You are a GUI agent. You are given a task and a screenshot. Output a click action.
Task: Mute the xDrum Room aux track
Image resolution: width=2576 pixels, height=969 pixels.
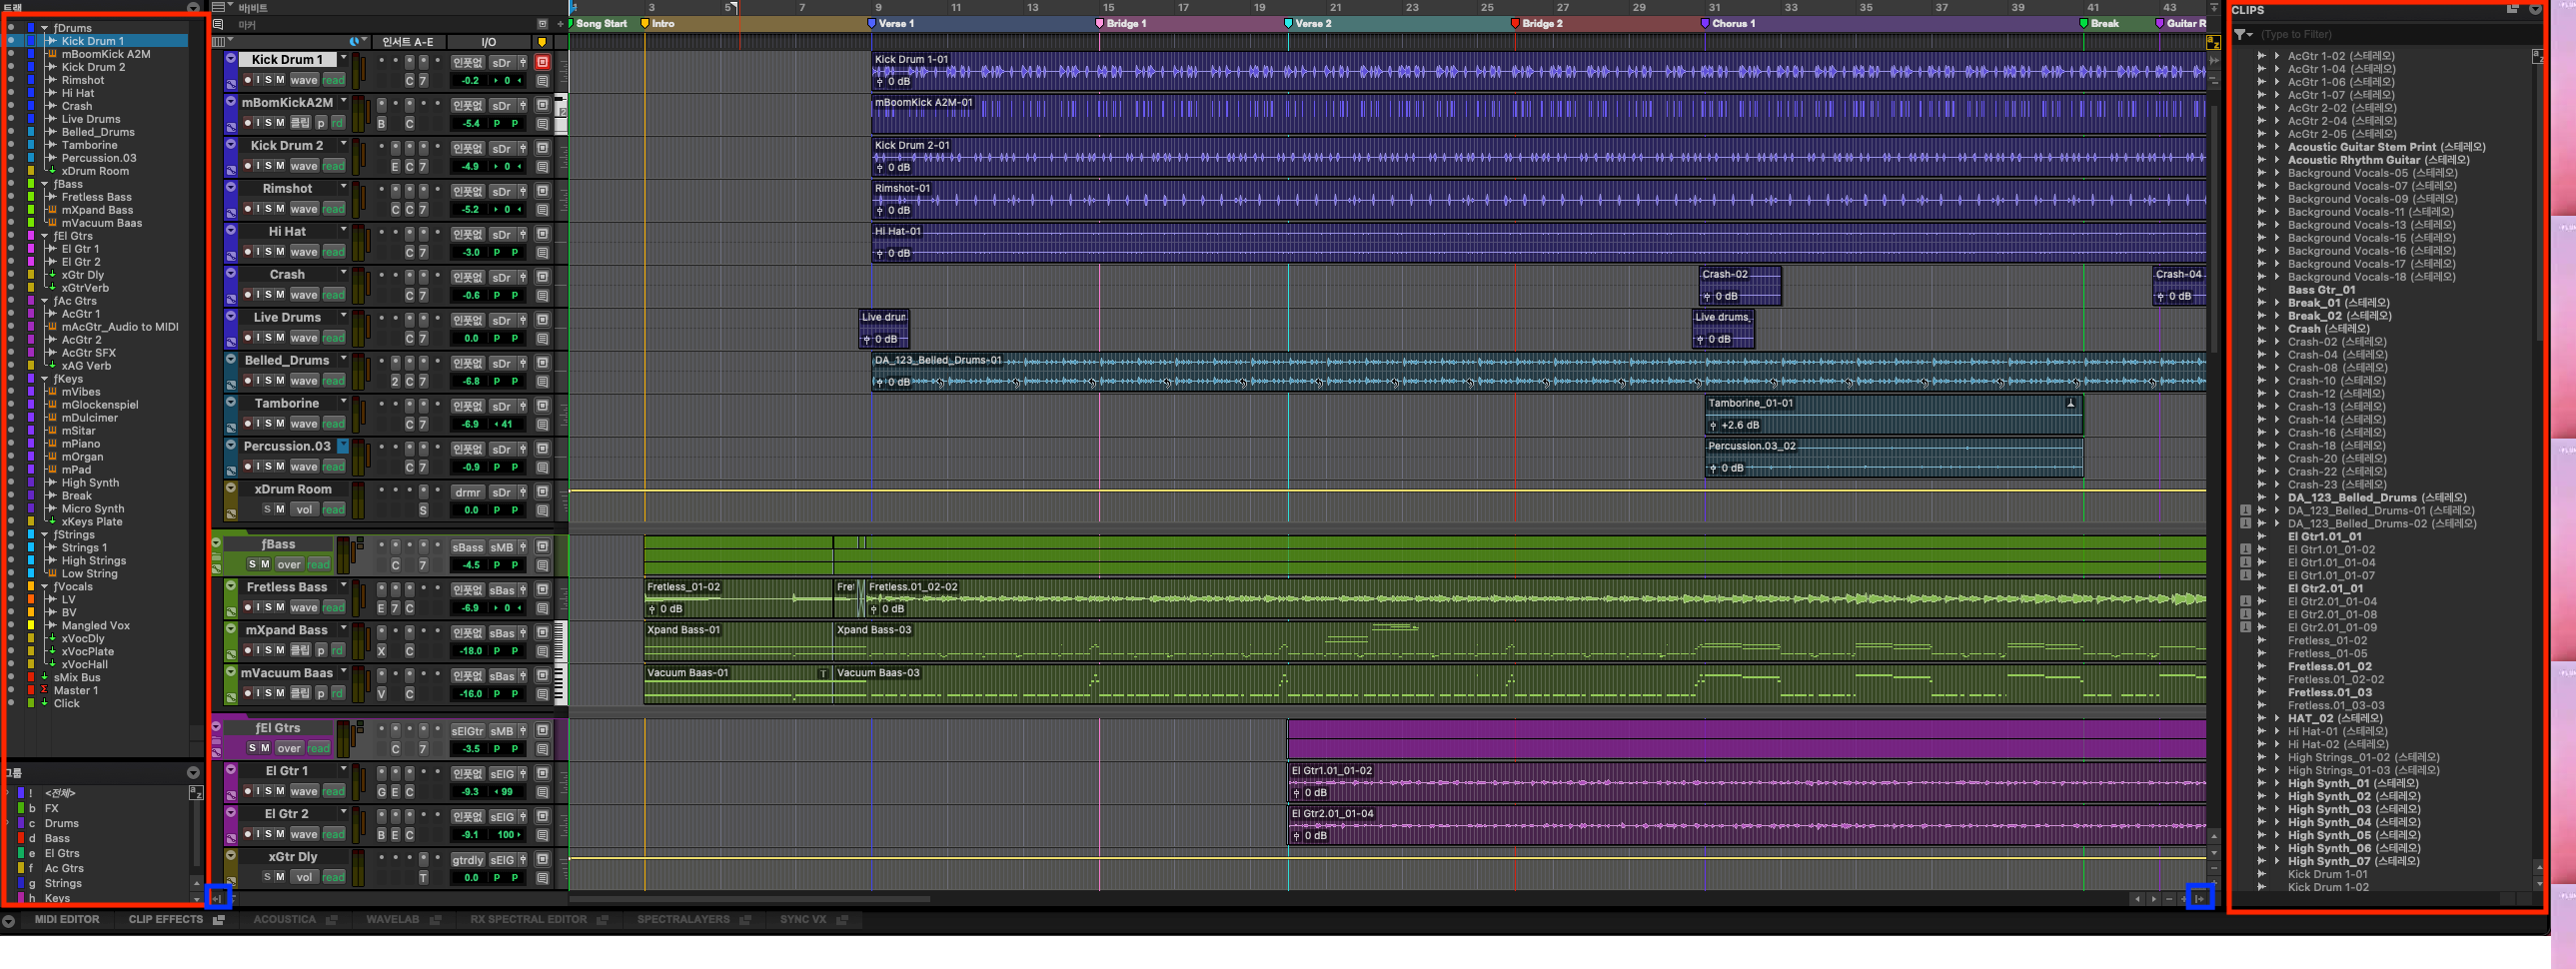pyautogui.click(x=280, y=510)
